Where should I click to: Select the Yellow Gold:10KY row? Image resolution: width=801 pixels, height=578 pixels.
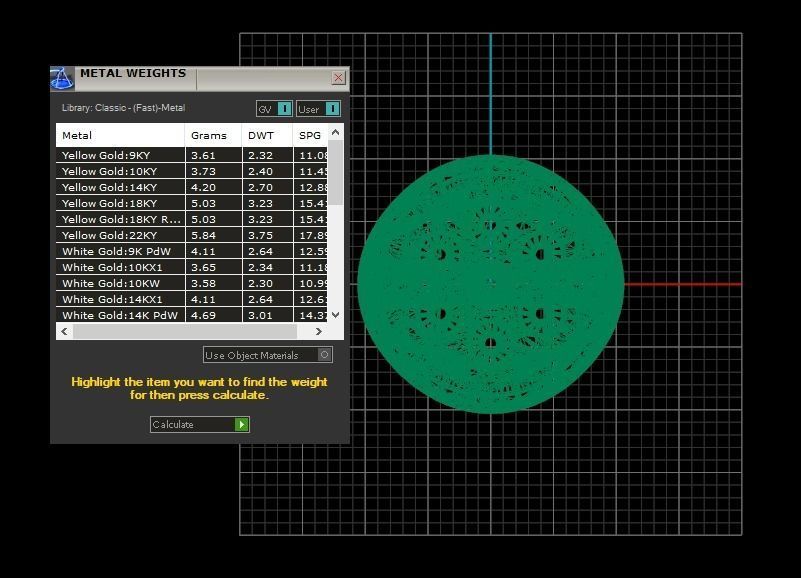(x=192, y=171)
